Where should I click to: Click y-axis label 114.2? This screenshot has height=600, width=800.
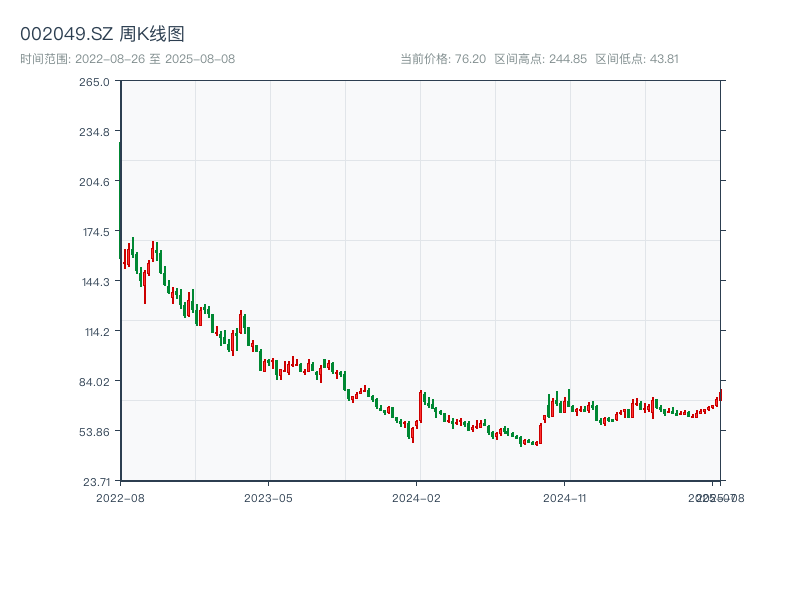coord(97,332)
